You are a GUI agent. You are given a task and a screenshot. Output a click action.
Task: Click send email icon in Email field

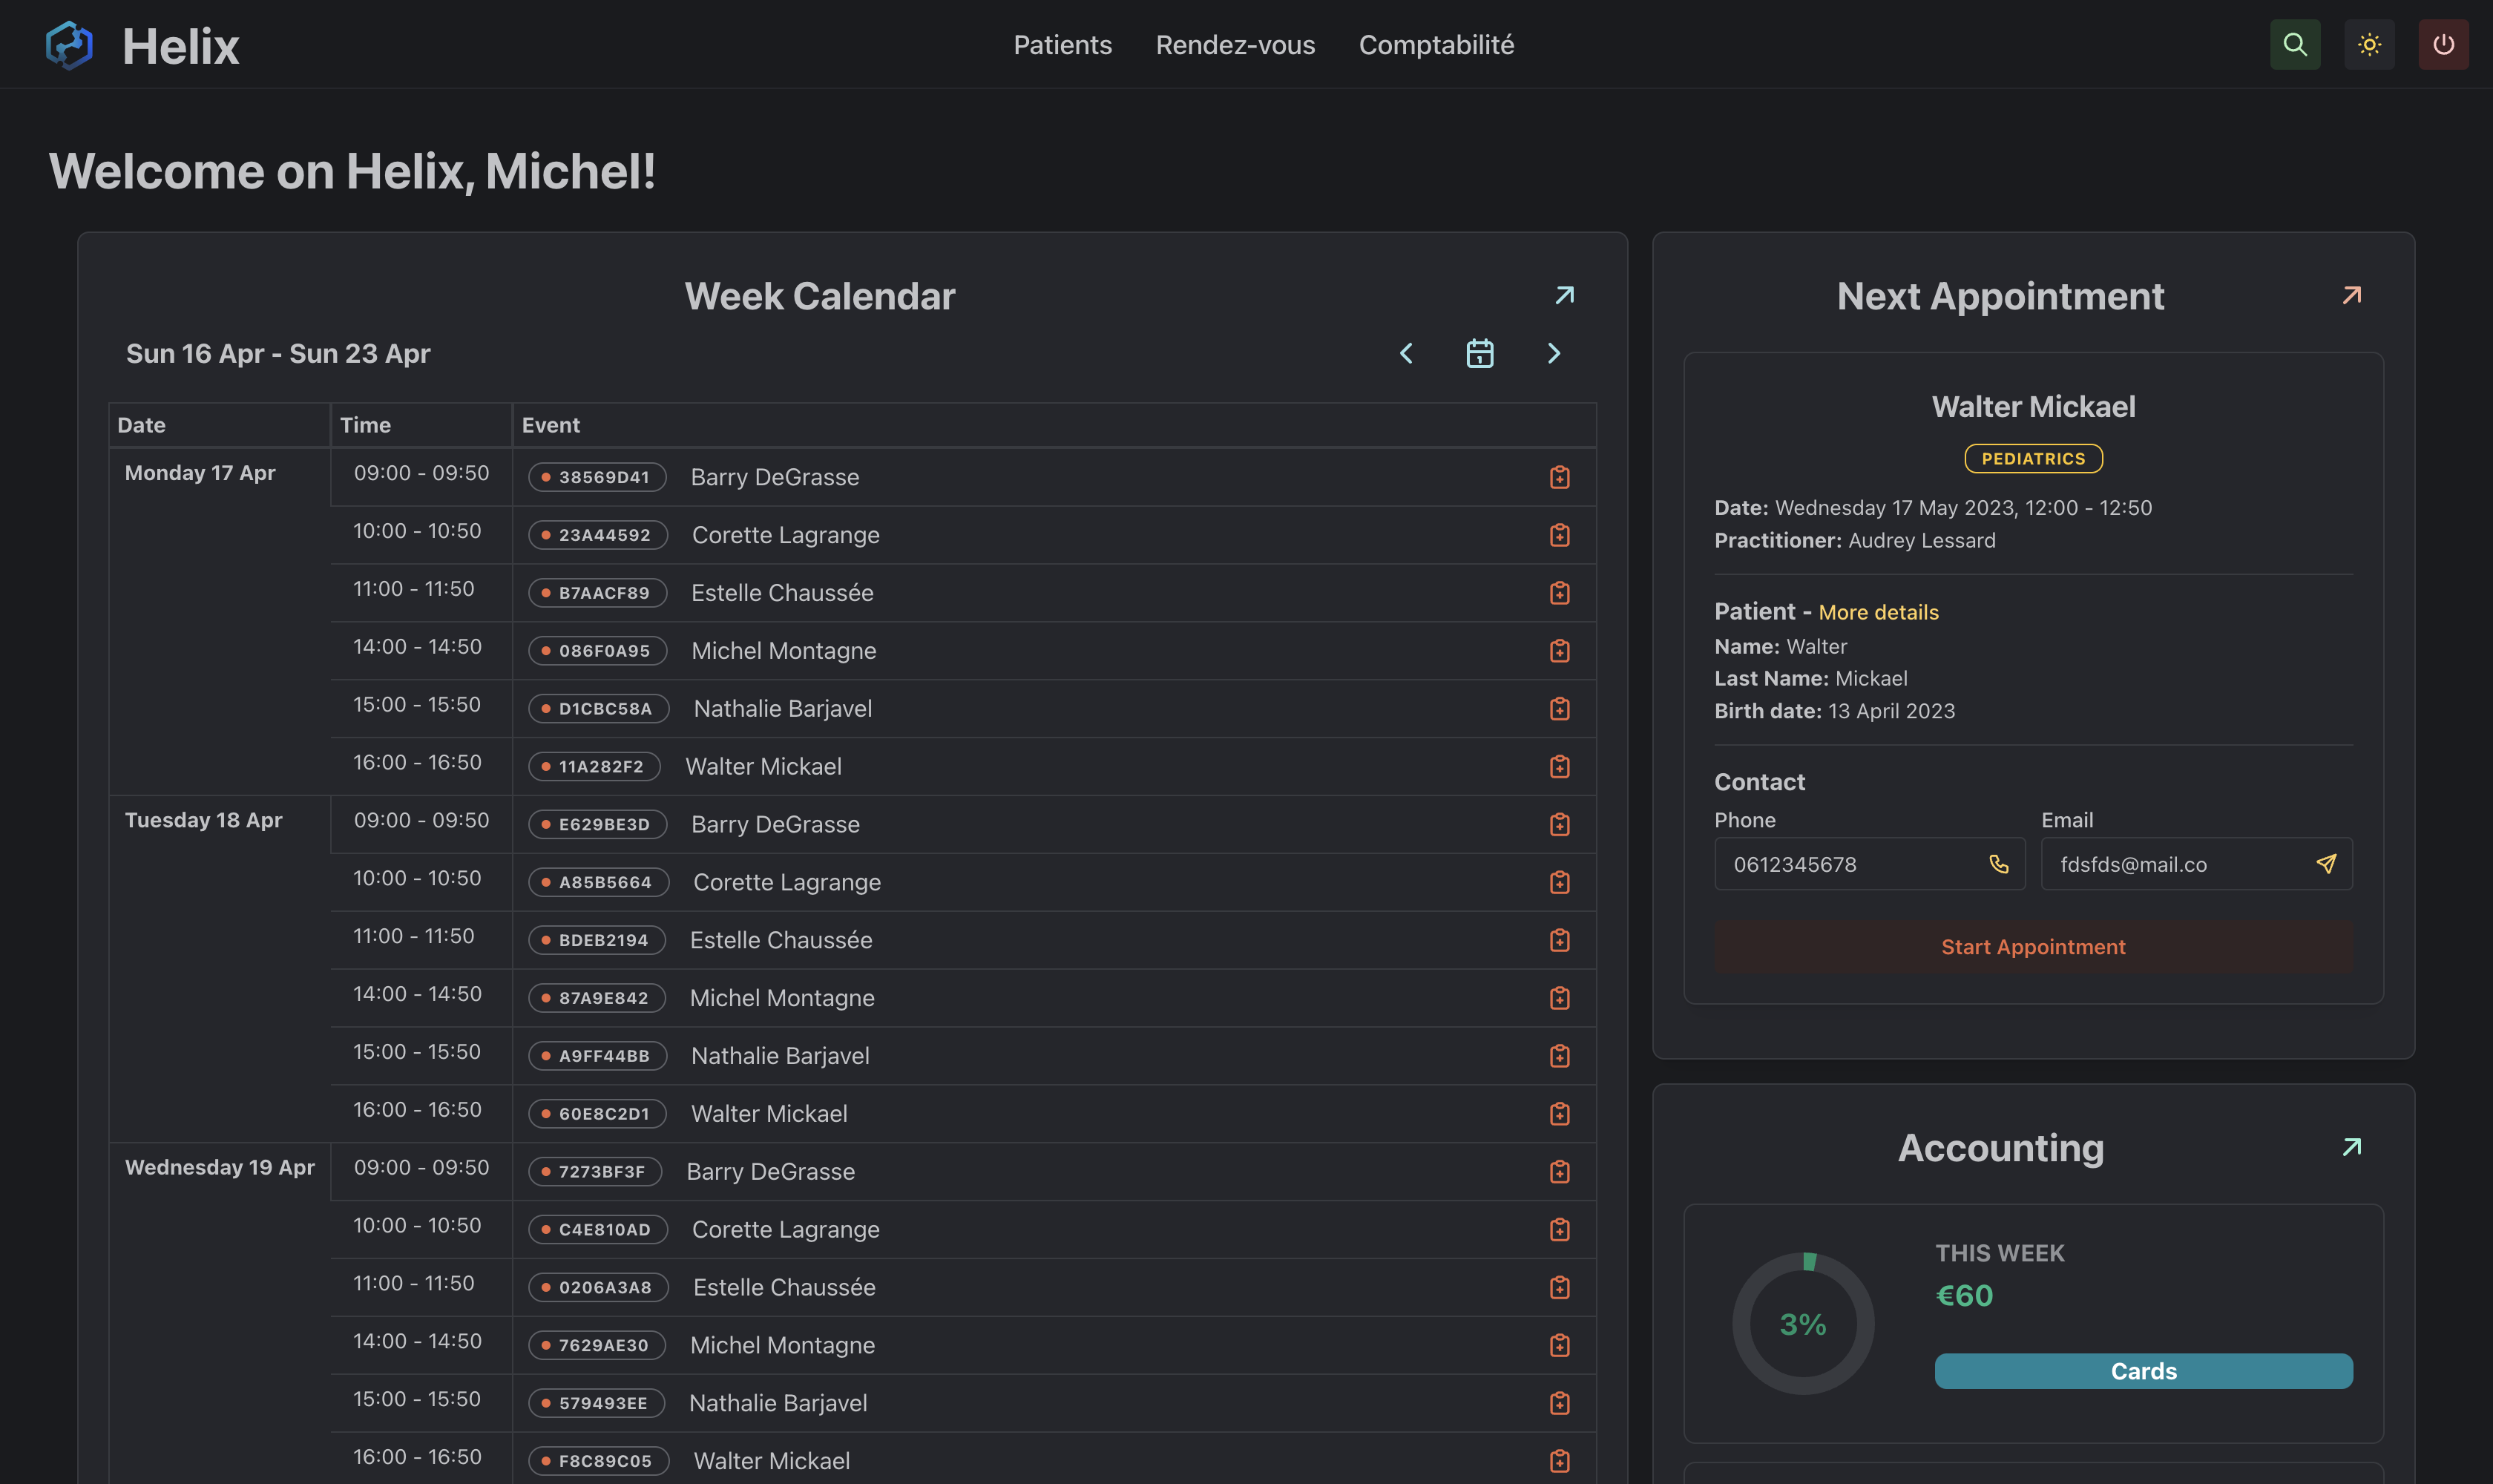pos(2325,864)
